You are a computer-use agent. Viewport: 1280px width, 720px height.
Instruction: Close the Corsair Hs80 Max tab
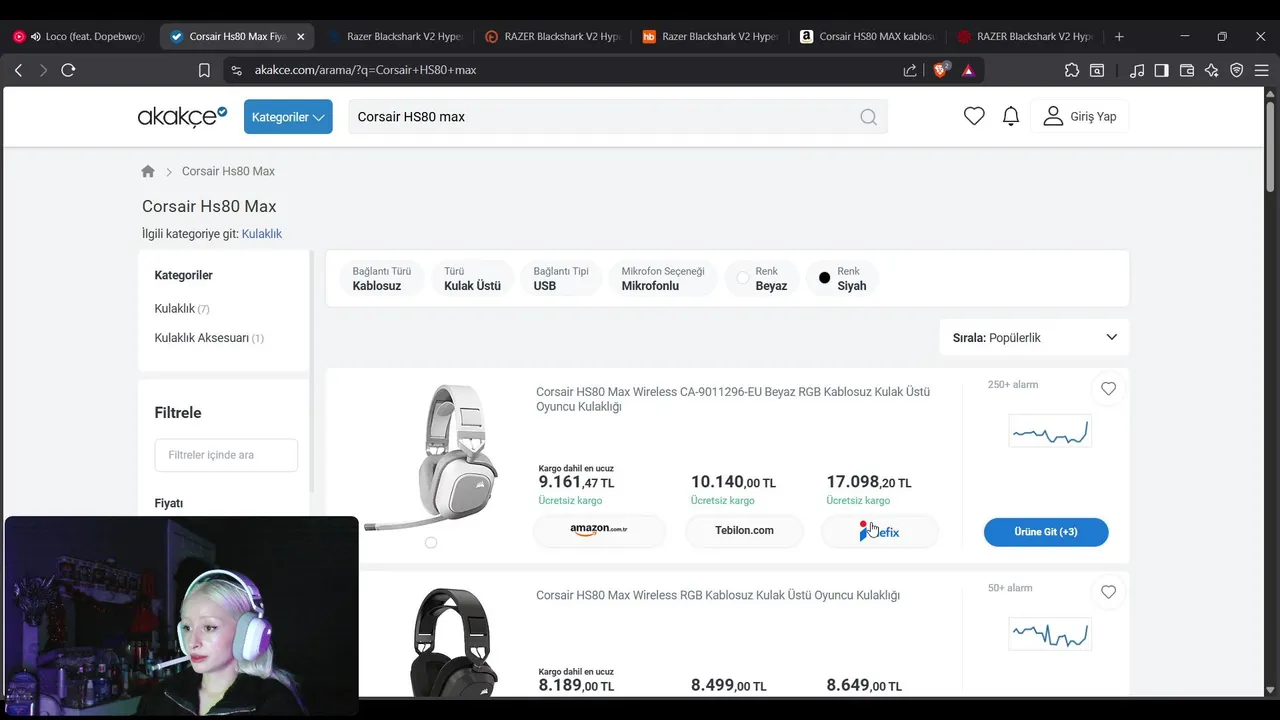coord(300,36)
